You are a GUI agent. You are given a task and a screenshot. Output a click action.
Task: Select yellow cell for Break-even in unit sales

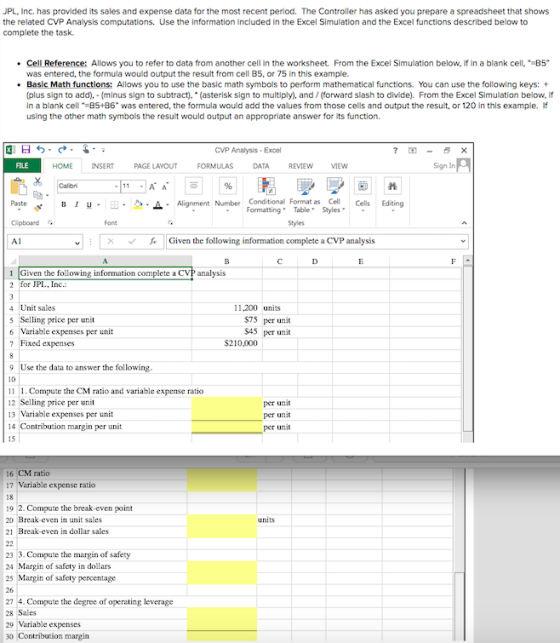pos(222,520)
